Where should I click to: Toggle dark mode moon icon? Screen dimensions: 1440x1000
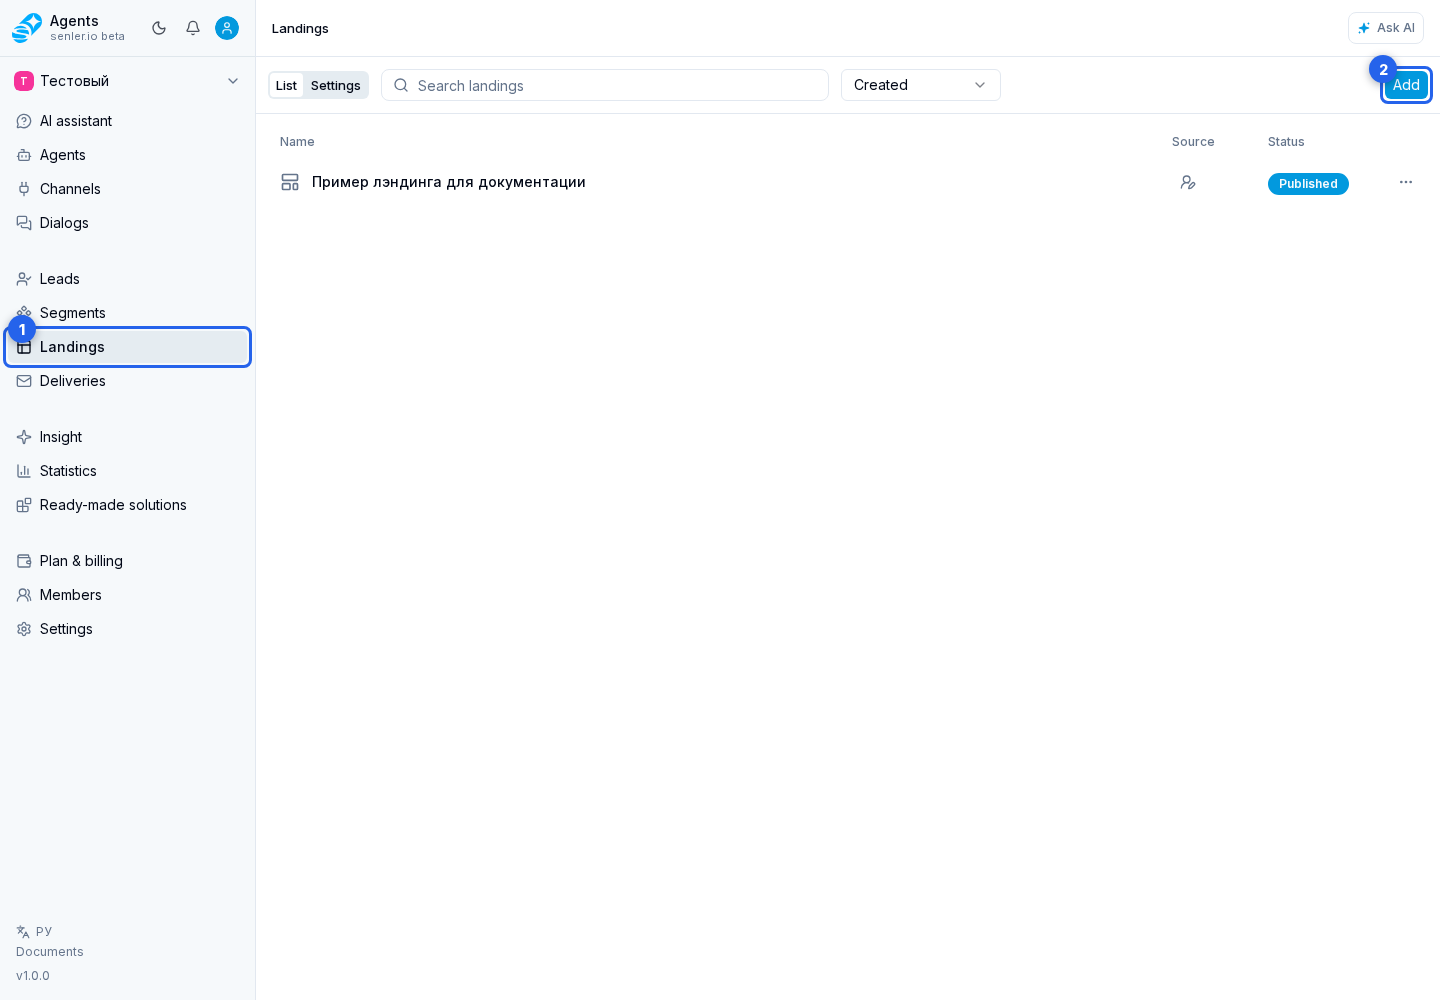(159, 28)
